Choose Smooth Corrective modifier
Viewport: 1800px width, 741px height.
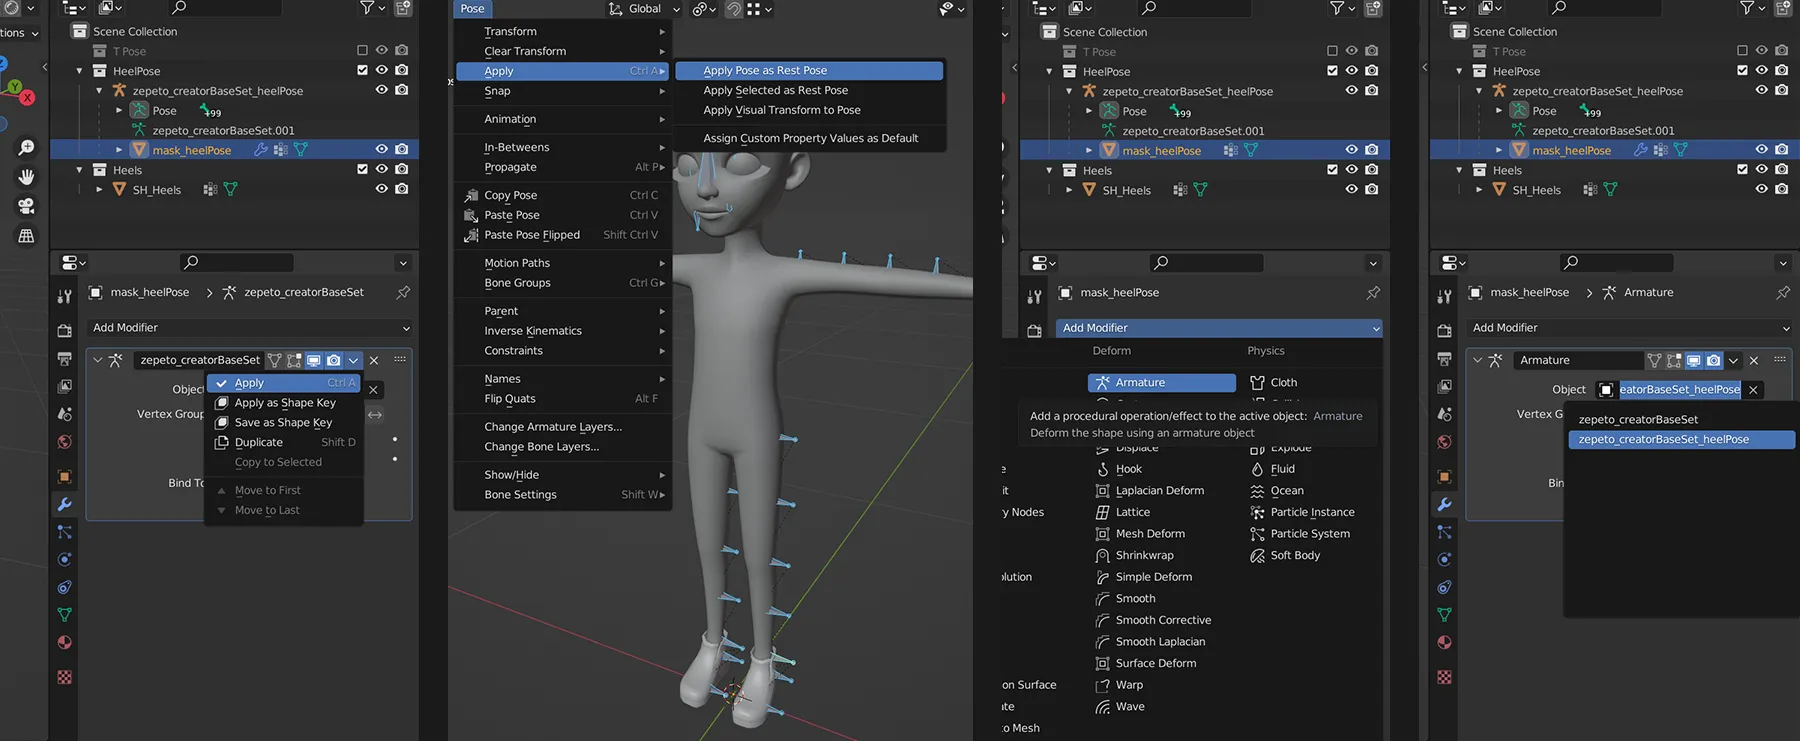click(x=1162, y=620)
